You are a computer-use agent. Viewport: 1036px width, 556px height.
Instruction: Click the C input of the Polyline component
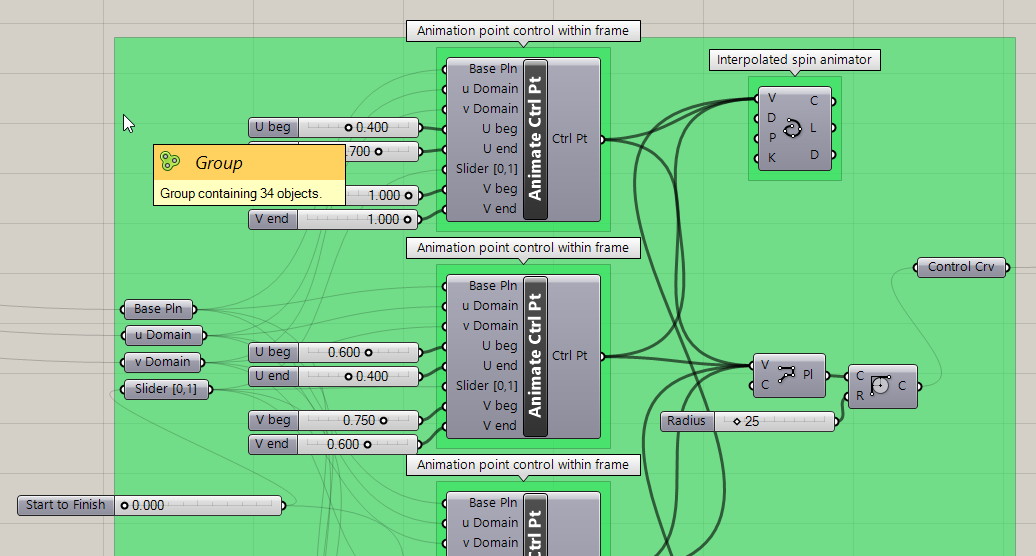[x=764, y=384]
